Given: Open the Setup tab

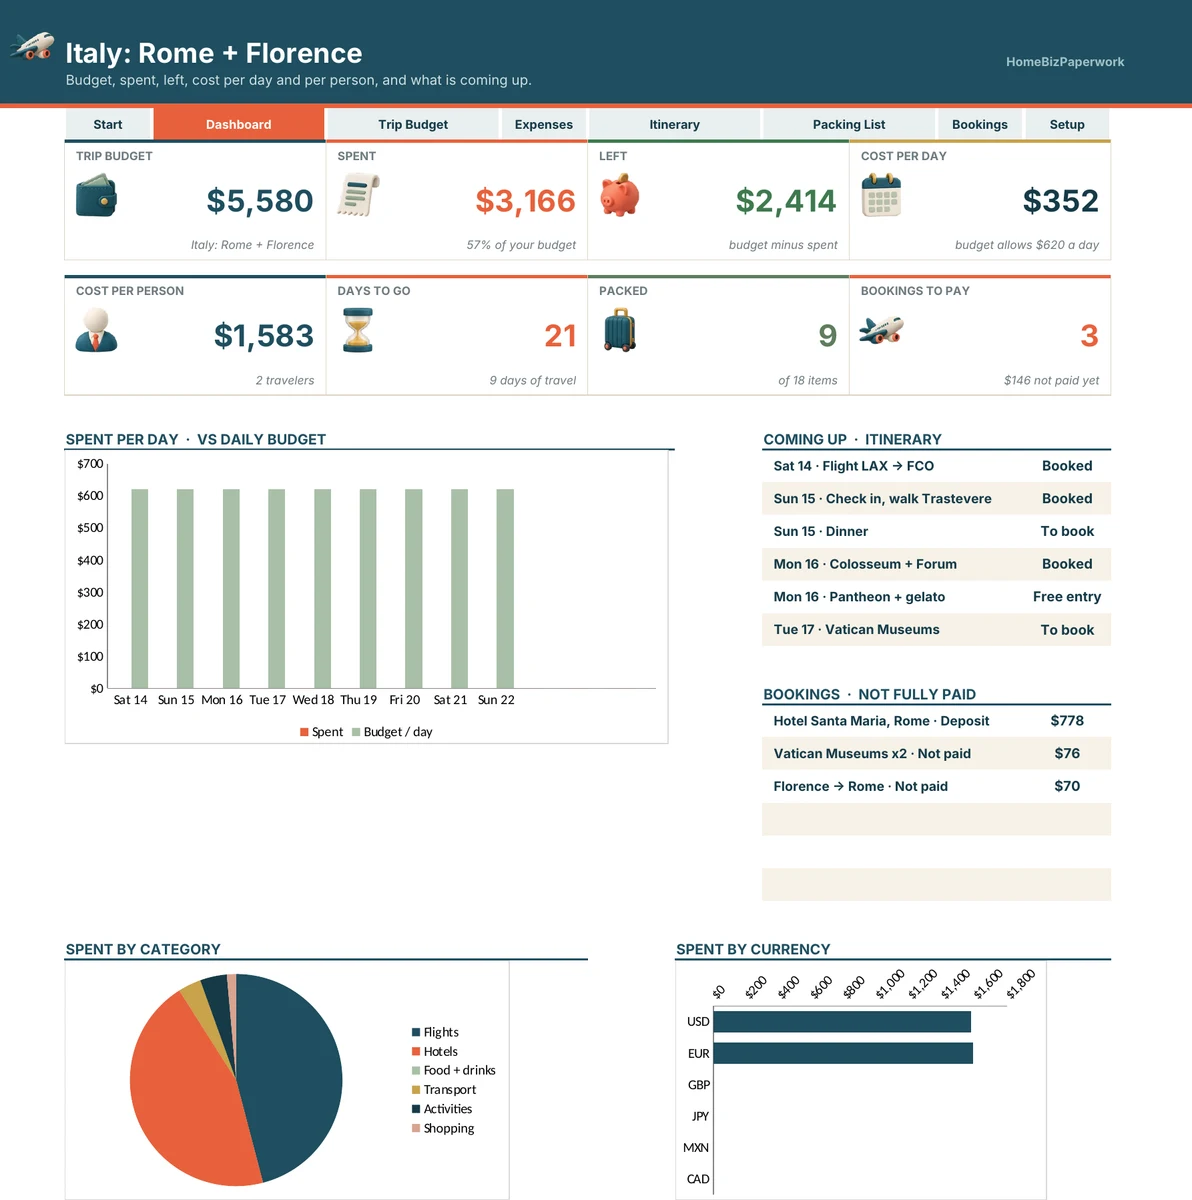Looking at the screenshot, I should [1067, 125].
